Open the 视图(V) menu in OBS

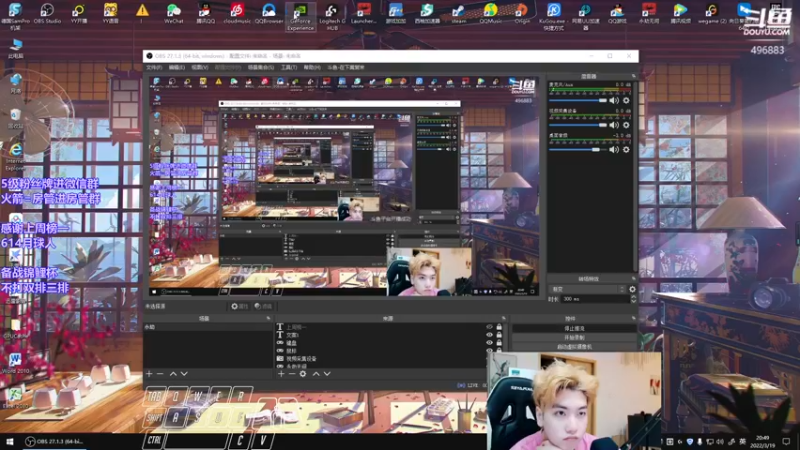[x=199, y=67]
